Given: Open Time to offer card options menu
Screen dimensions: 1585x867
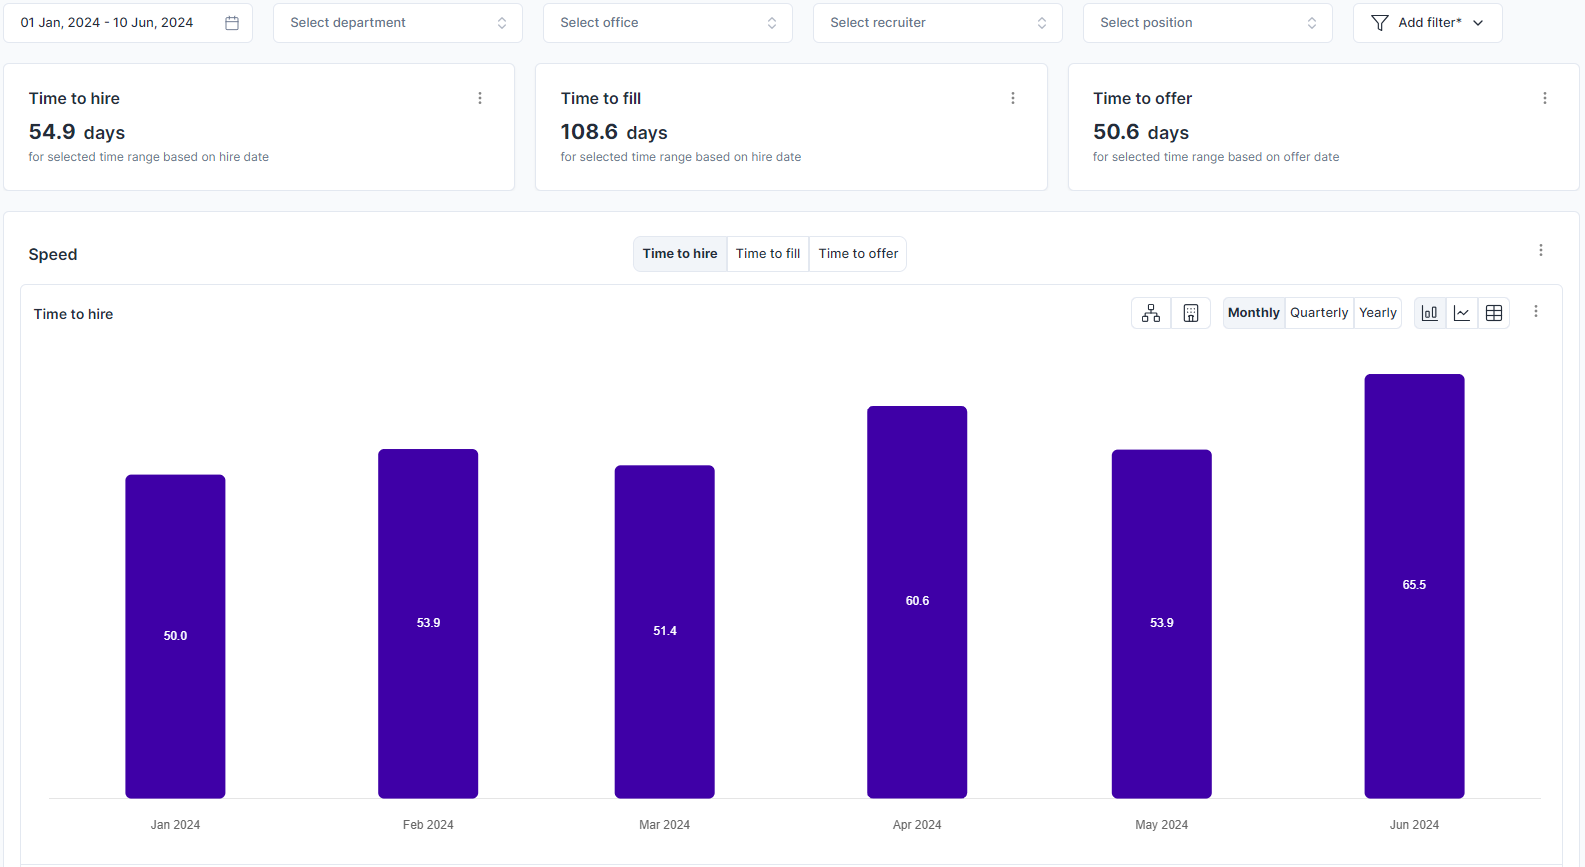Looking at the screenshot, I should pyautogui.click(x=1545, y=98).
